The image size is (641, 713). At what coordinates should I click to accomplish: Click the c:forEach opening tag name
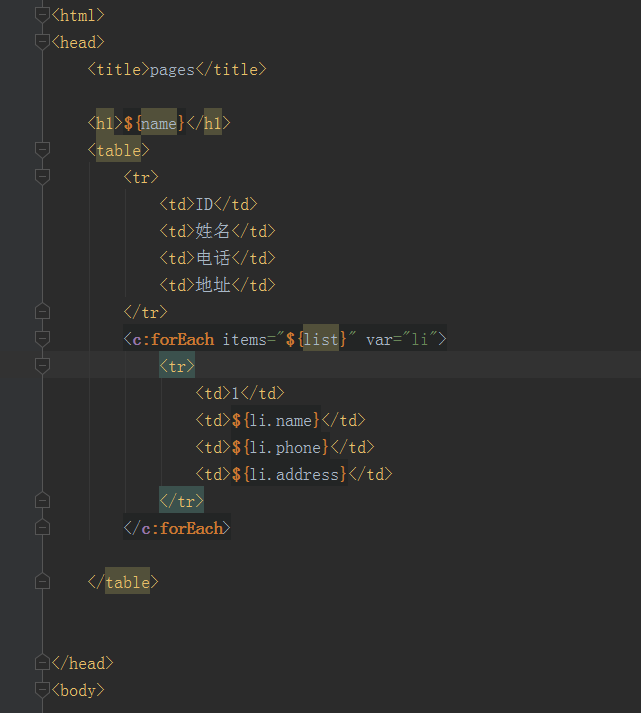coord(173,339)
